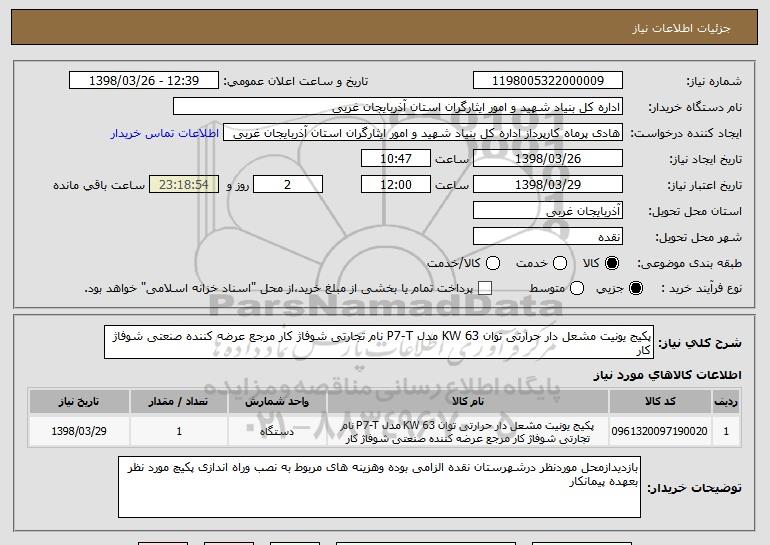Click the quantity cell in row 1
This screenshot has width=770, height=545.
pyautogui.click(x=179, y=431)
